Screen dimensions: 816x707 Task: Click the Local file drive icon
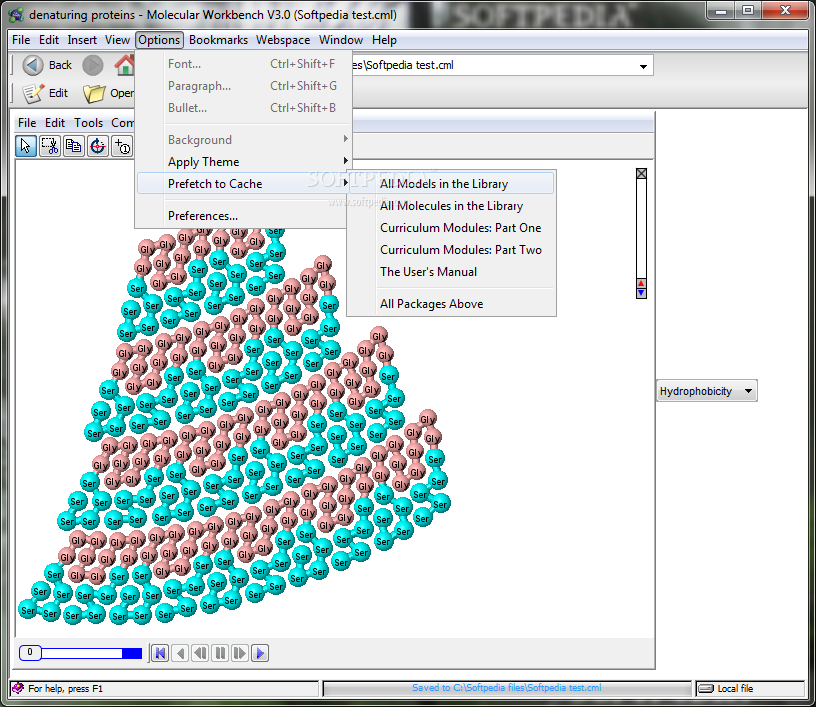pos(706,688)
